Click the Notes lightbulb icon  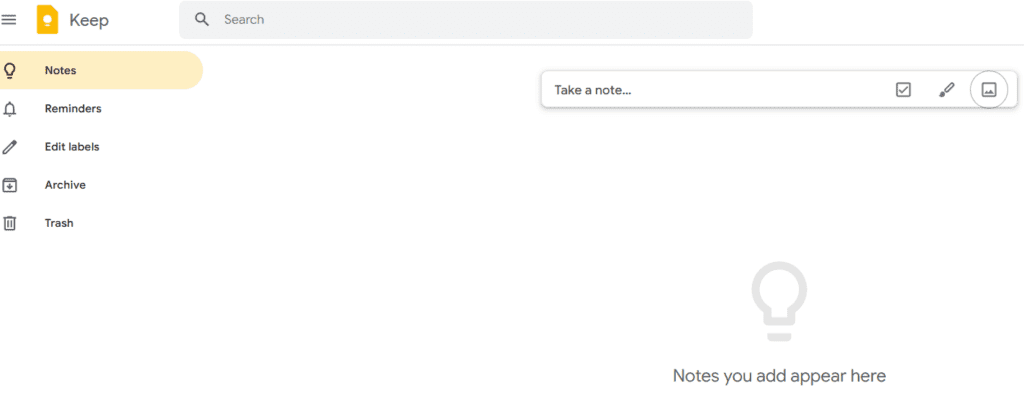click(x=10, y=71)
